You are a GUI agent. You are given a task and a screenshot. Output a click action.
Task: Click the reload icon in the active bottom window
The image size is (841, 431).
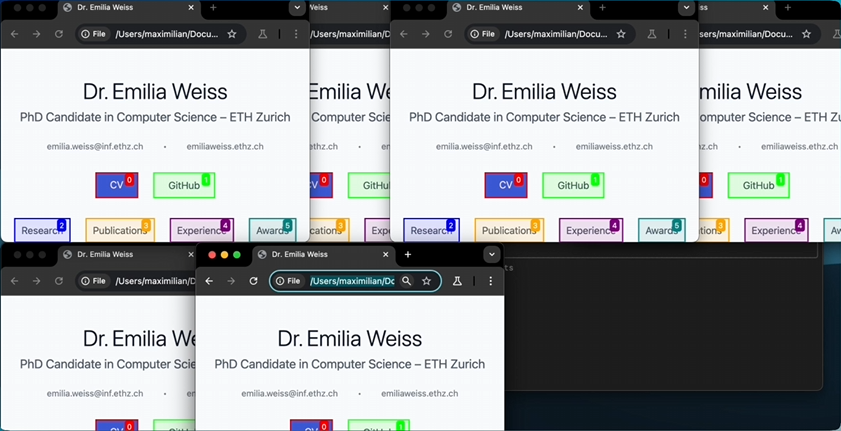click(254, 282)
